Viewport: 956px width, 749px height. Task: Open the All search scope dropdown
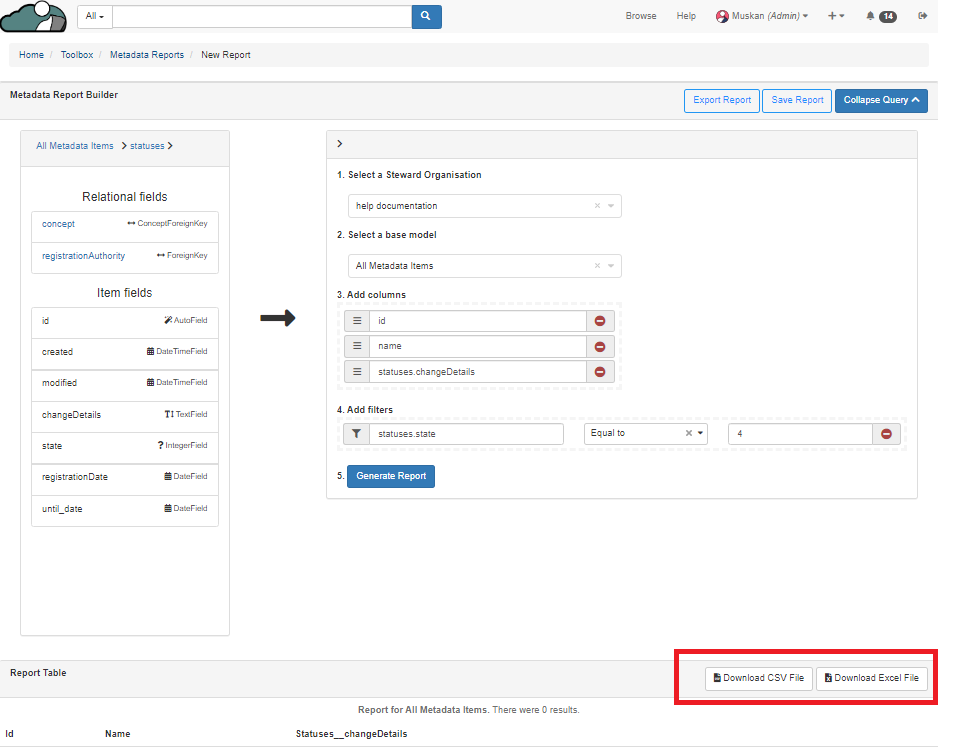[x=95, y=16]
